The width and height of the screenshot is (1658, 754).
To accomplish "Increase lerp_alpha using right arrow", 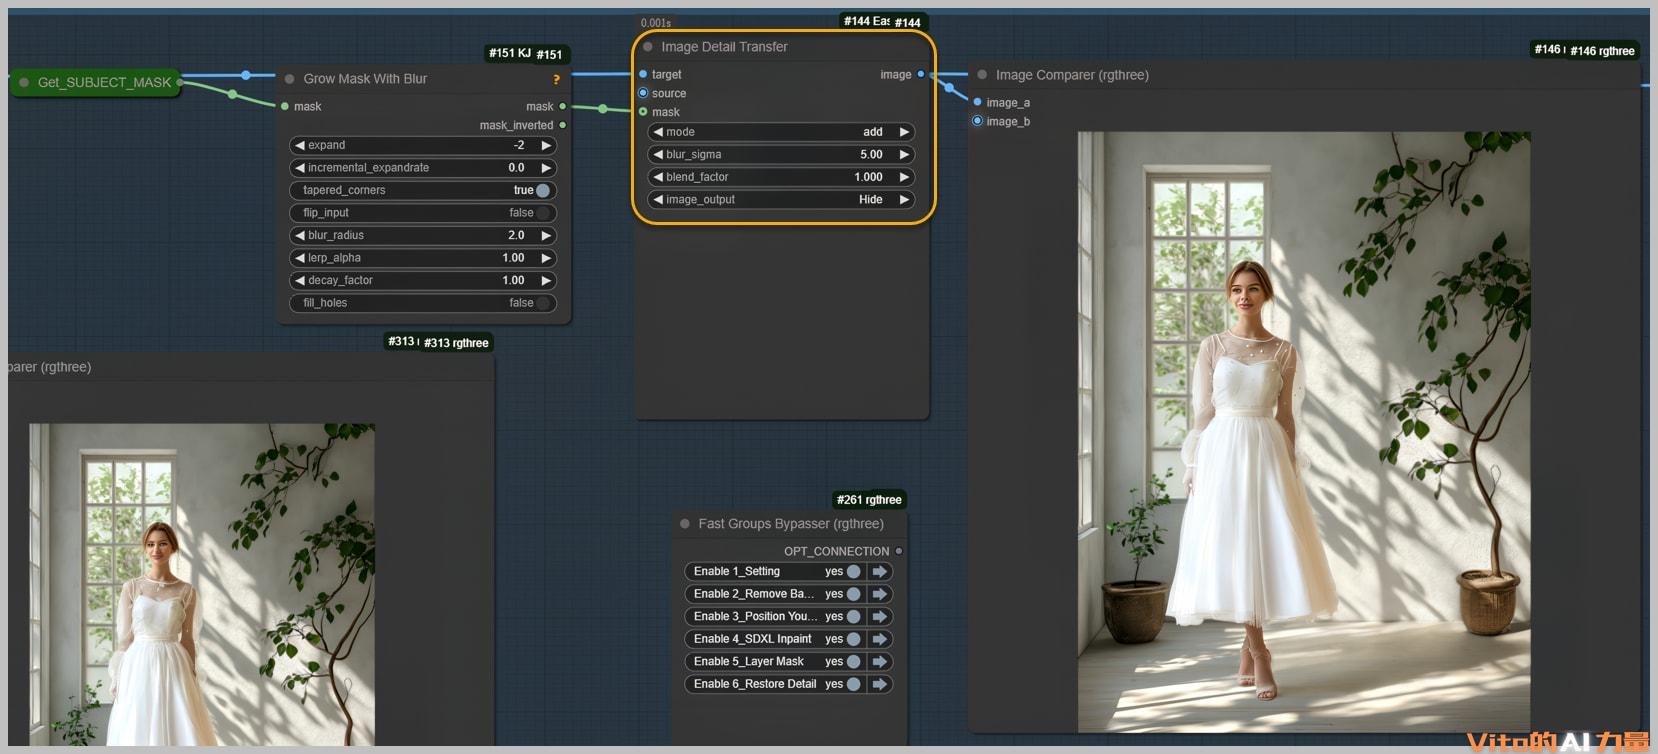I will pyautogui.click(x=546, y=258).
